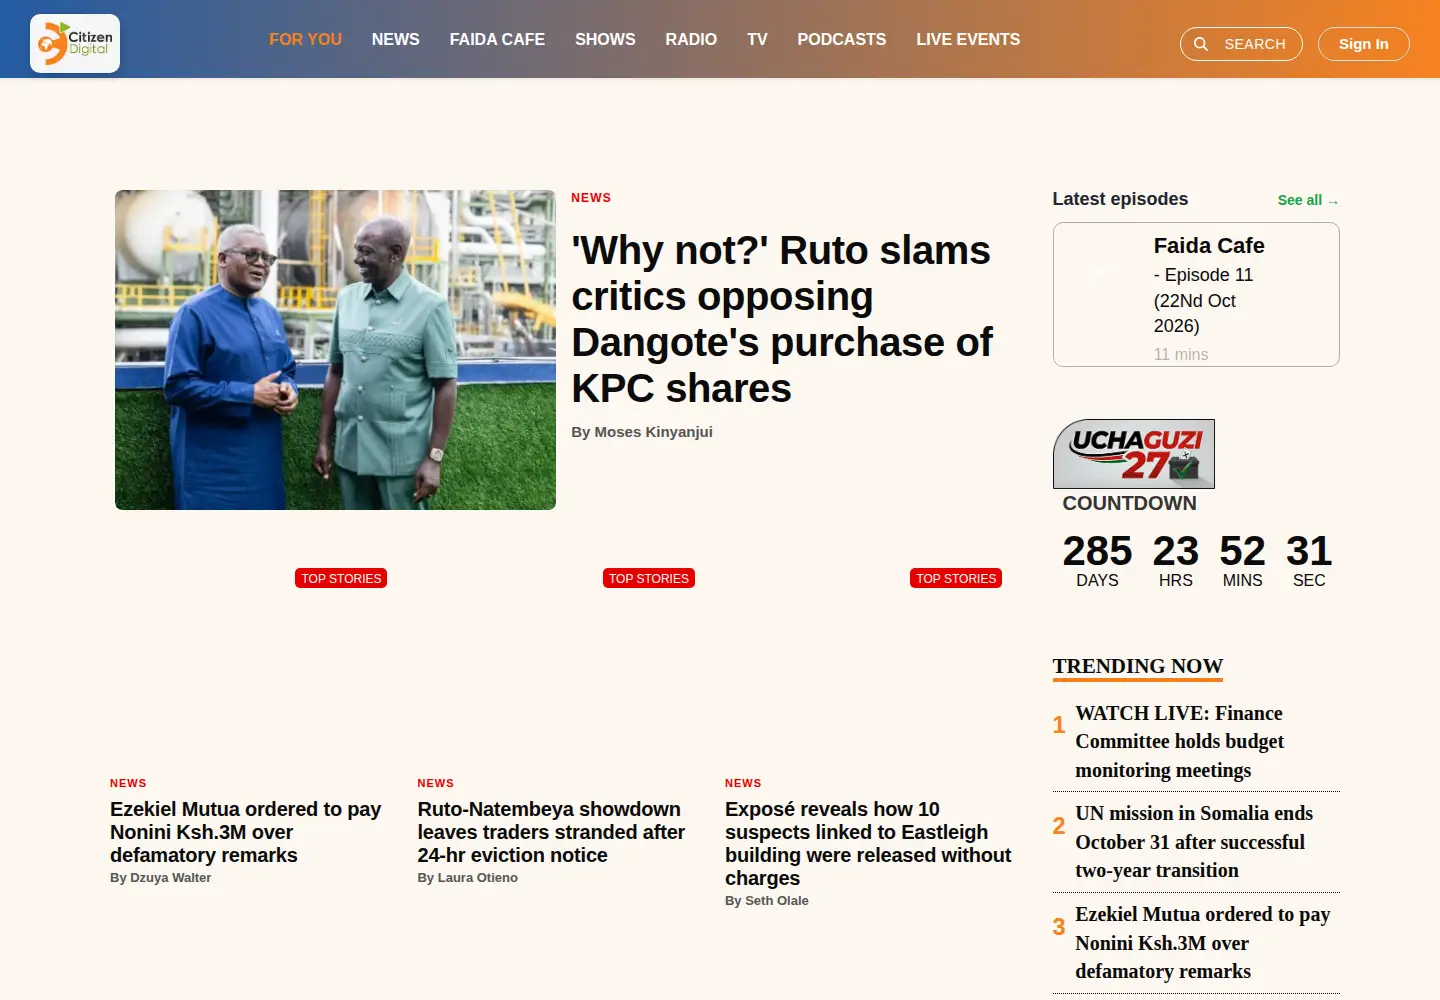Click the Latest episodes heading
The height and width of the screenshot is (1000, 1440).
[x=1120, y=199]
